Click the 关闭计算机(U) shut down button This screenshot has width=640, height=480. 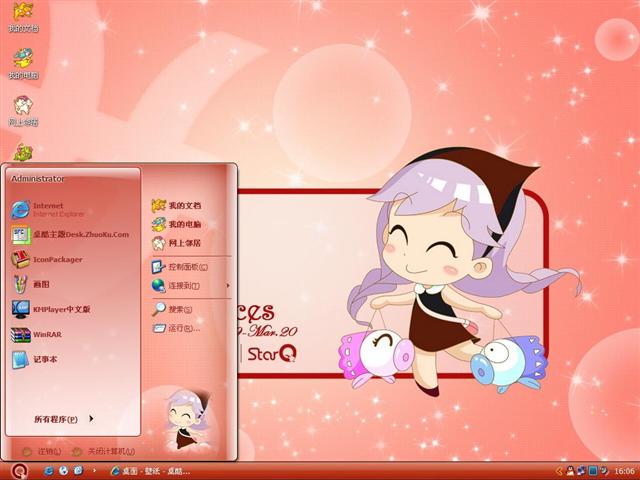click(x=103, y=451)
